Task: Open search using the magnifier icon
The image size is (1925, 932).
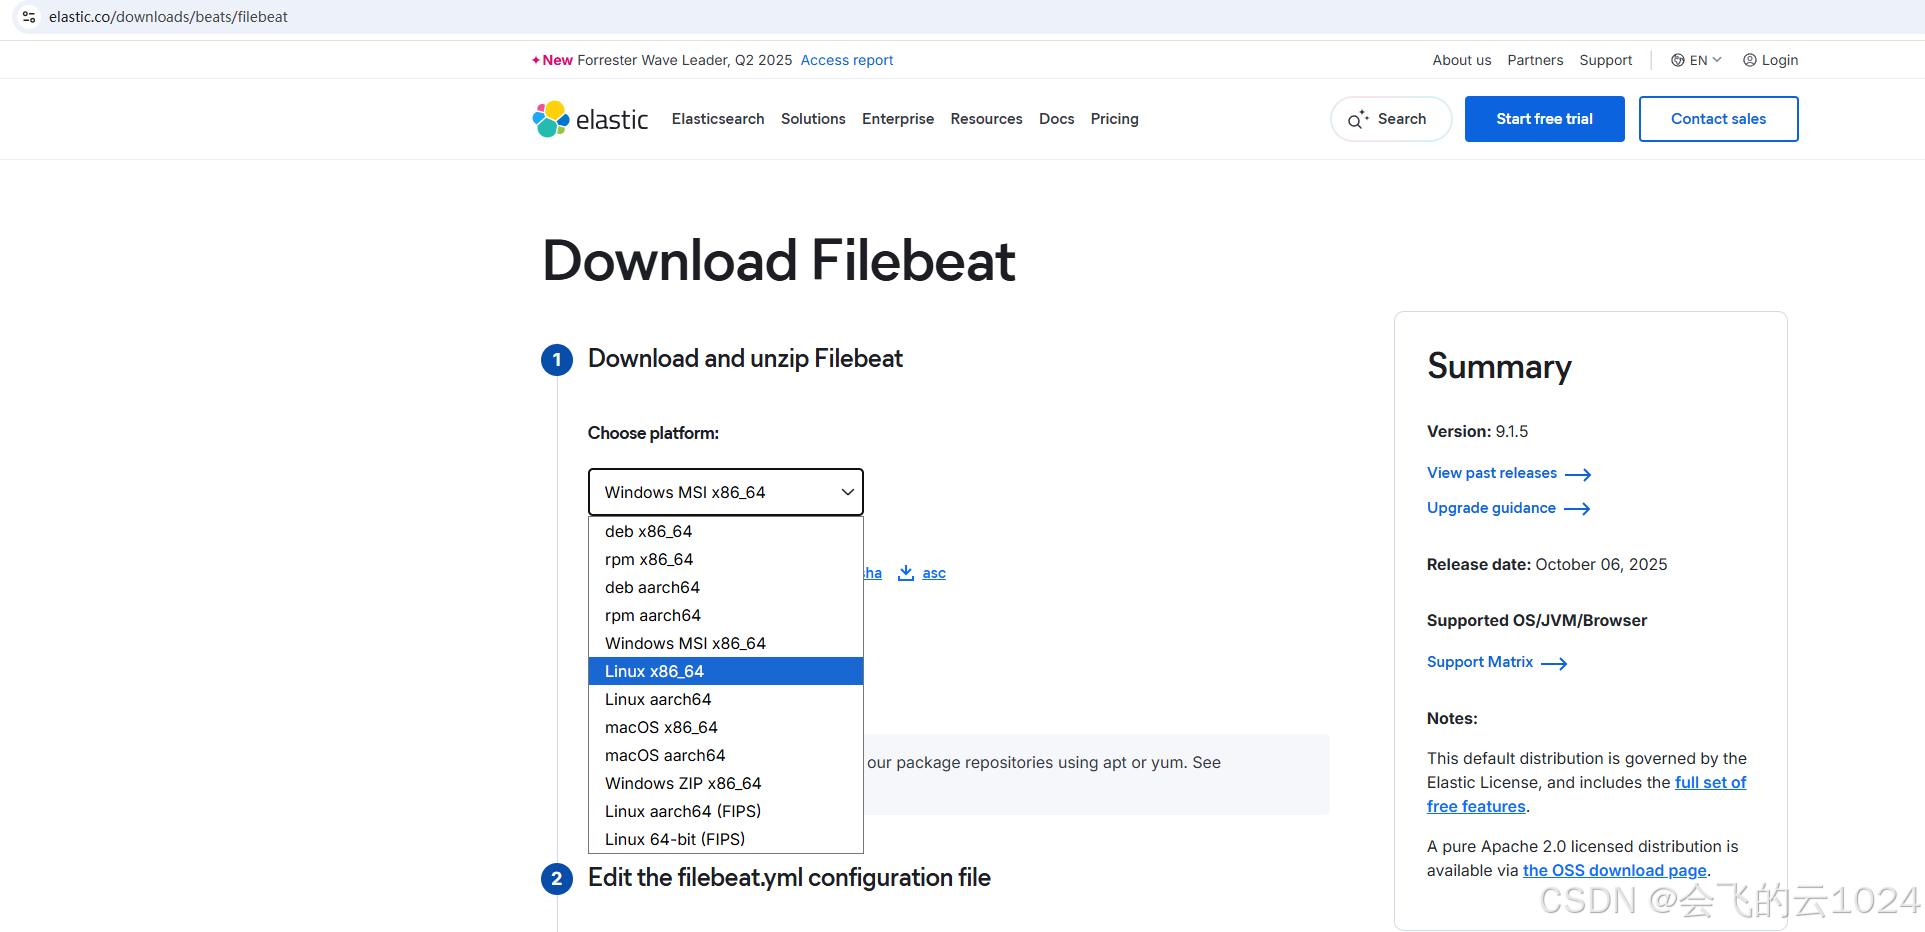Action: click(1357, 119)
